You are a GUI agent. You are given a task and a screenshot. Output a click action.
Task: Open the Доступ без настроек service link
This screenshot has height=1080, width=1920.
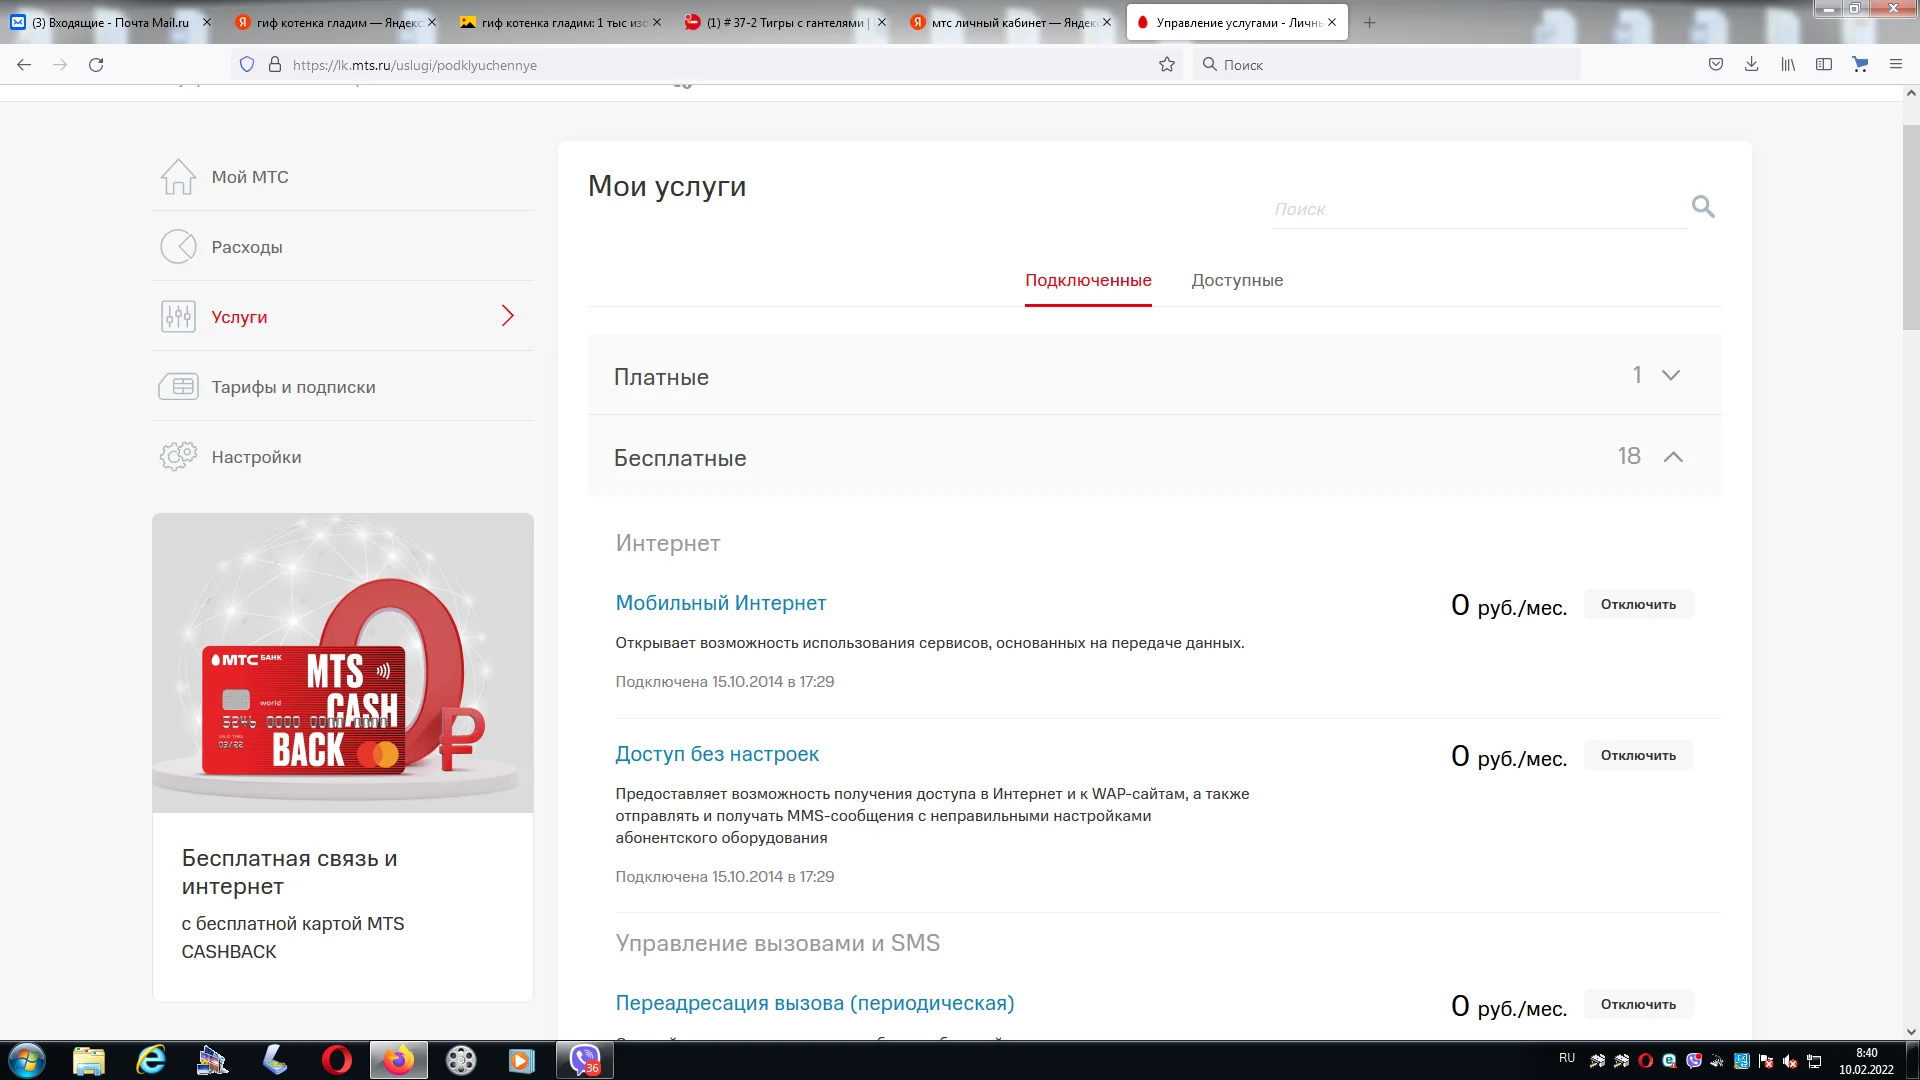[x=717, y=754]
